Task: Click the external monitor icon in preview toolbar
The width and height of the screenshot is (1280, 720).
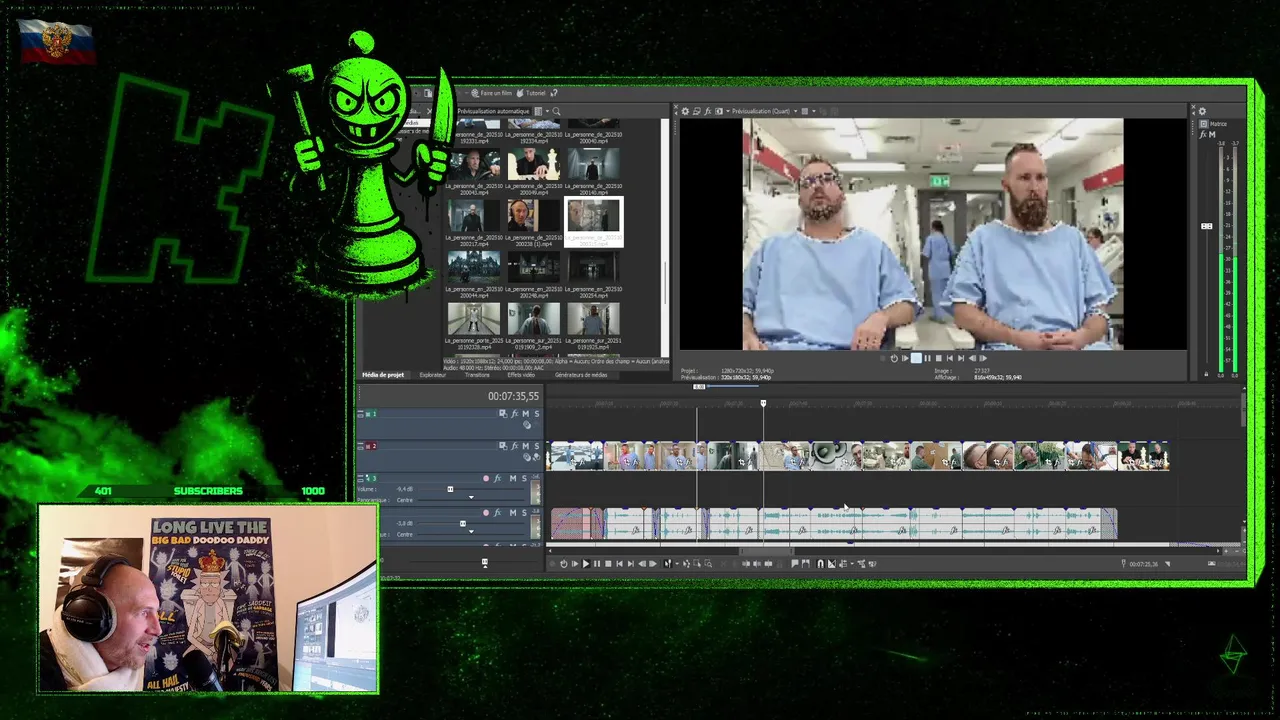Action: [697, 111]
